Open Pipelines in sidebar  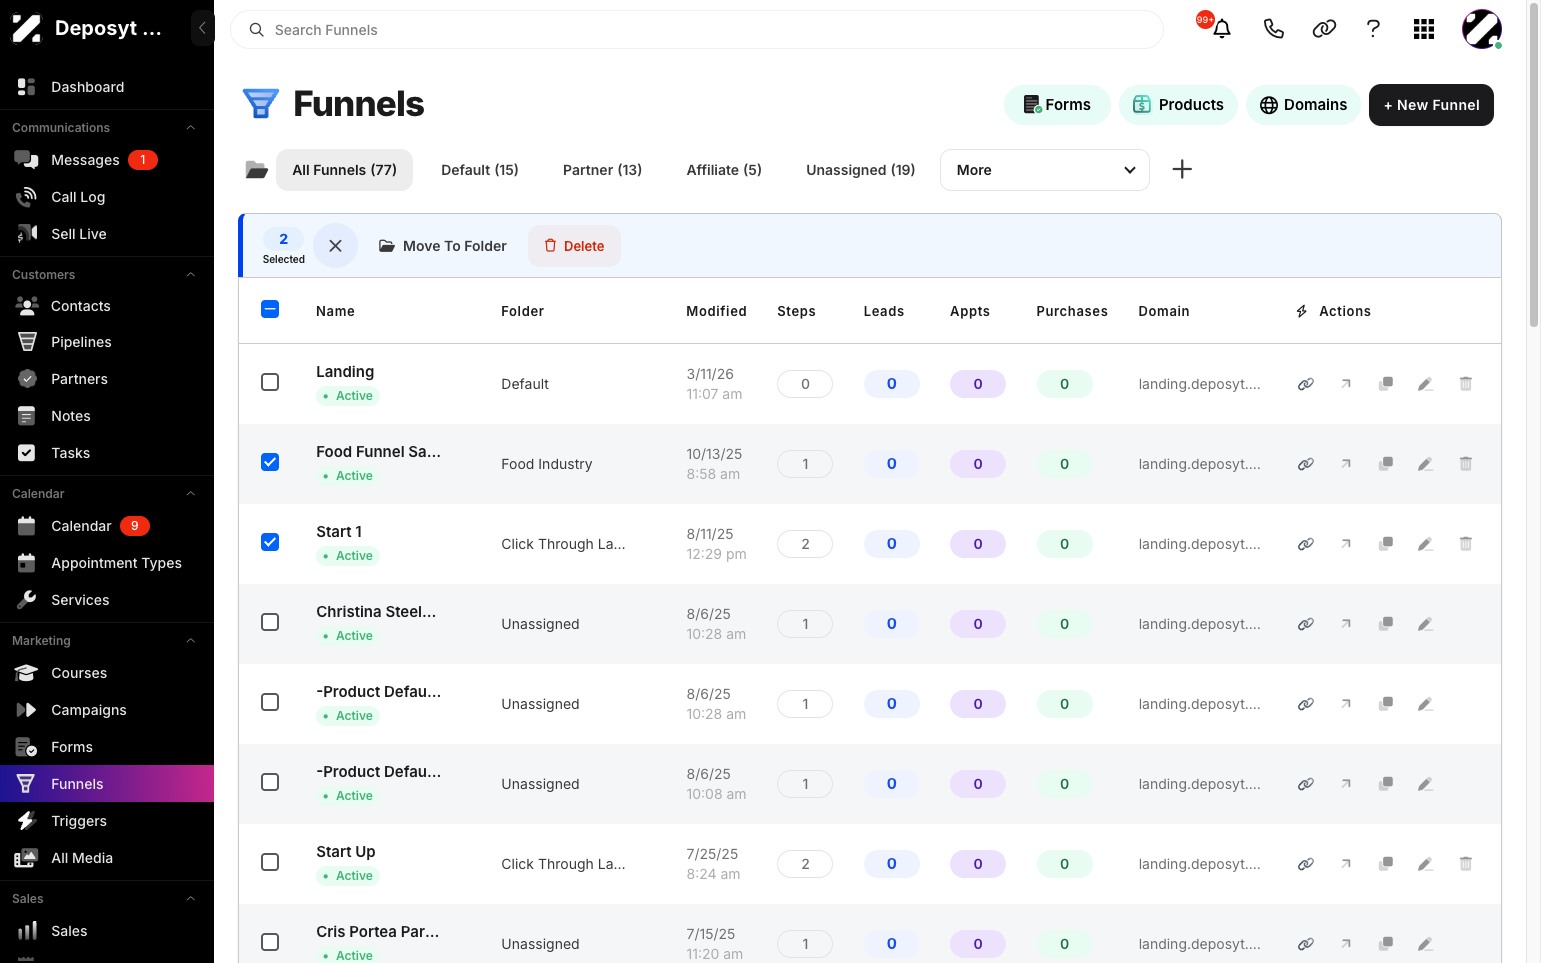click(x=107, y=342)
